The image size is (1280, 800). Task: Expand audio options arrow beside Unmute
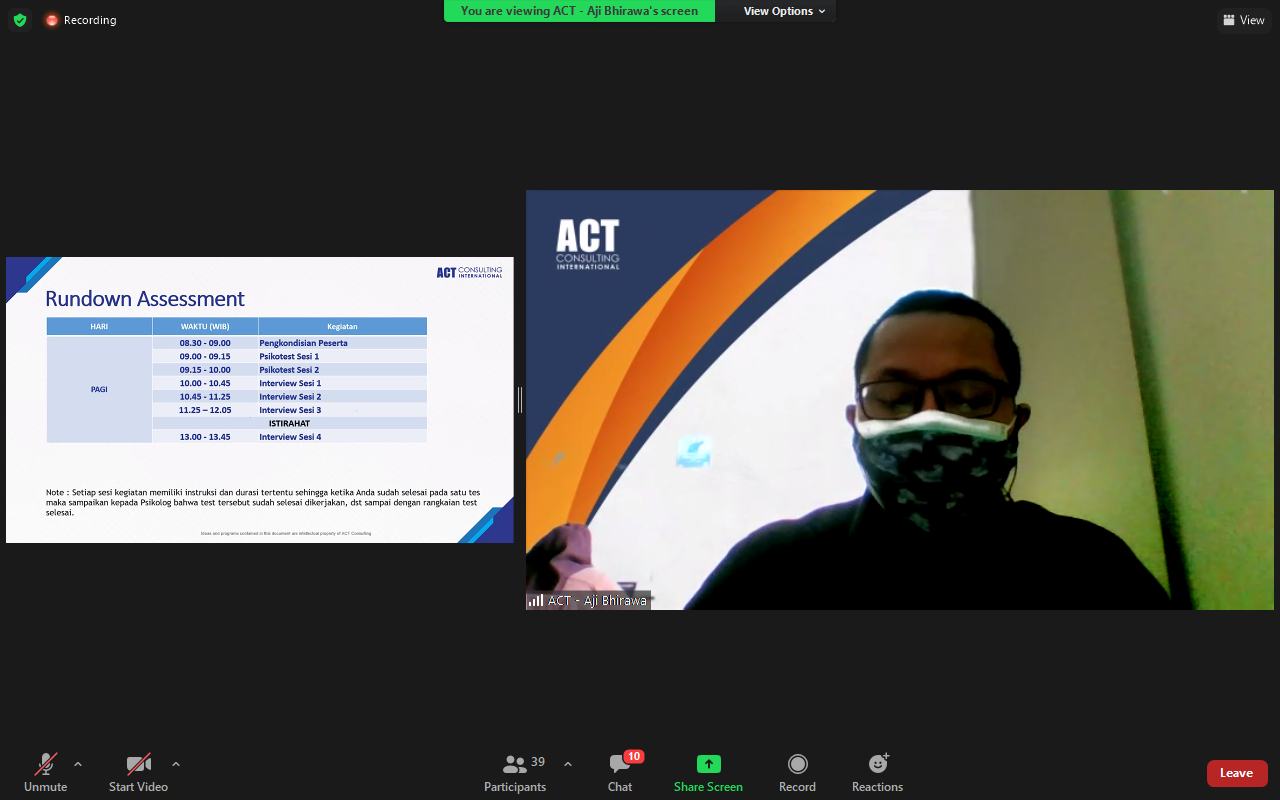(x=78, y=765)
